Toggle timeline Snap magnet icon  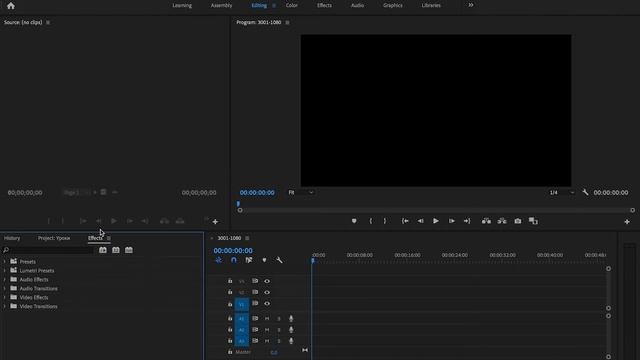[x=233, y=260]
